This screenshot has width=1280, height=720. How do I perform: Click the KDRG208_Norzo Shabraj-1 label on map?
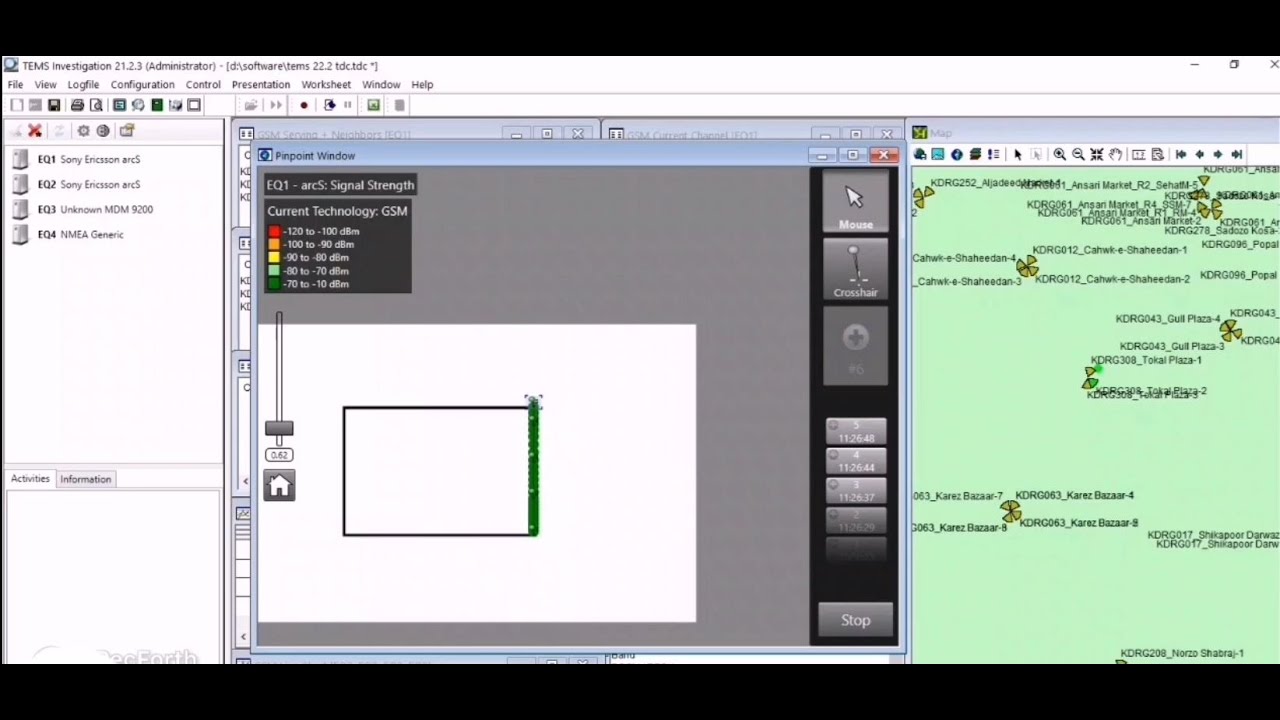point(1182,653)
